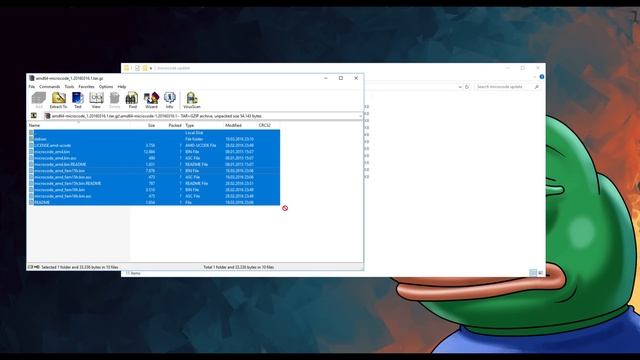Select the microcode_amd_fam15h.bin file row
Image resolution: width=640 pixels, height=360 pixels.
point(154,171)
